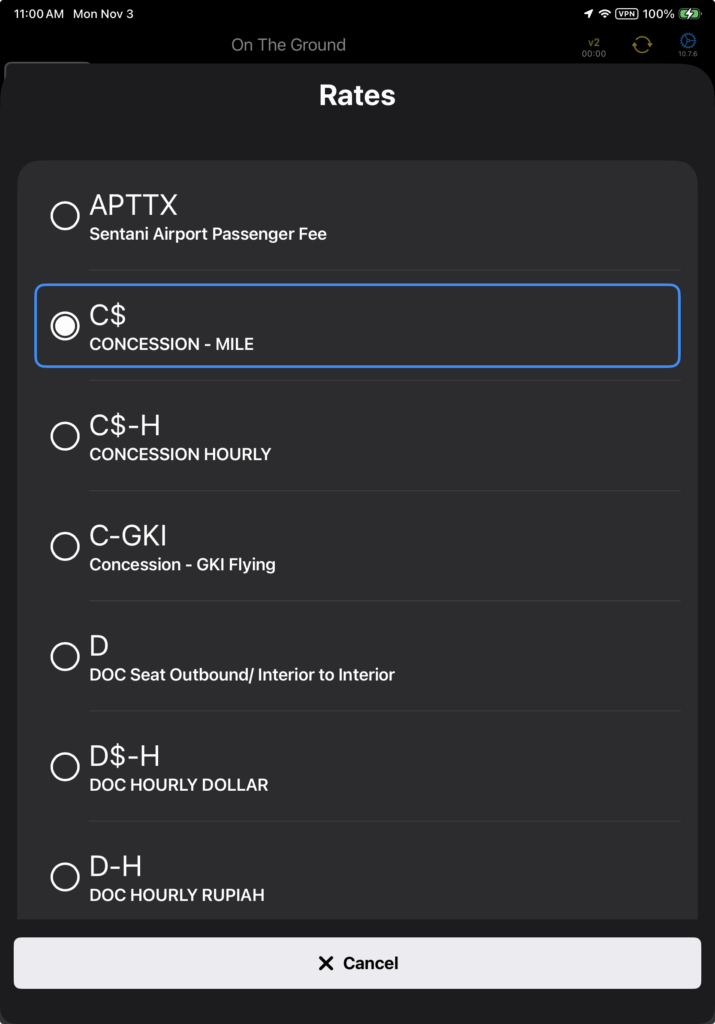The width and height of the screenshot is (715, 1024).
Task: Choose the C$-H CONCESSION HOURLY rate
Action: [65, 436]
